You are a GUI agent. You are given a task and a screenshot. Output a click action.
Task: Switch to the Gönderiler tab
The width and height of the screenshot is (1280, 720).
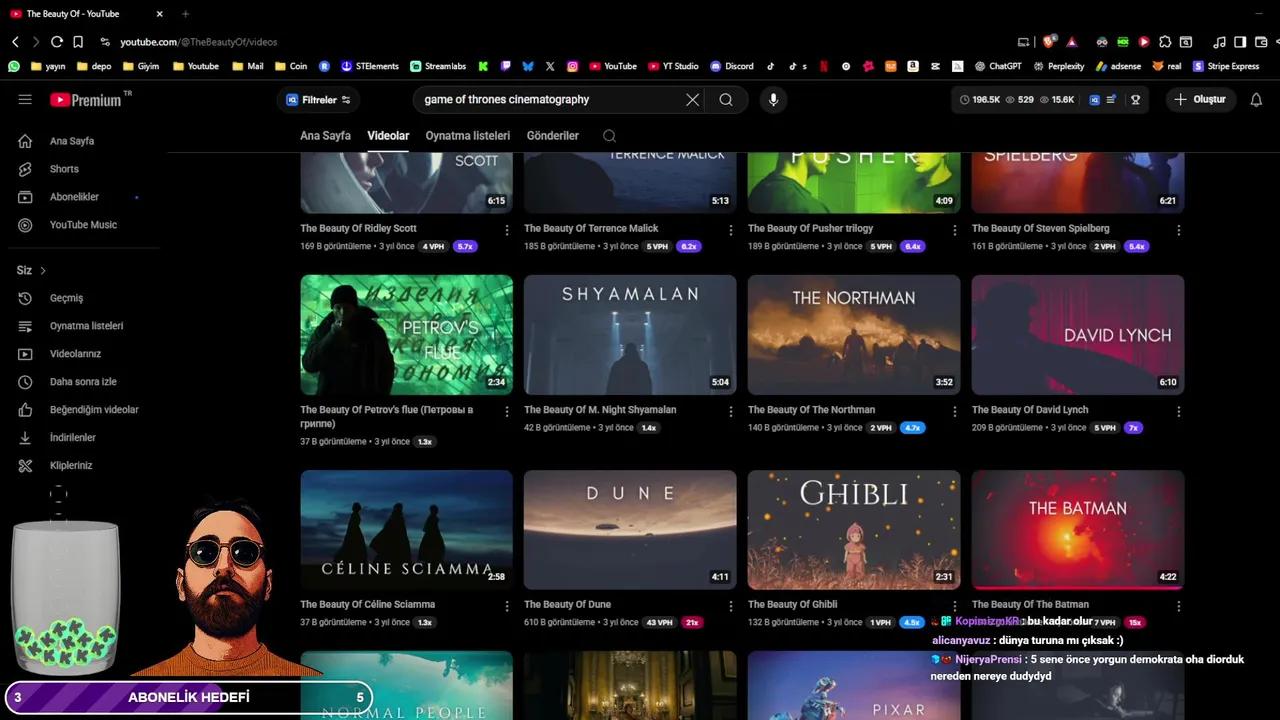552,136
